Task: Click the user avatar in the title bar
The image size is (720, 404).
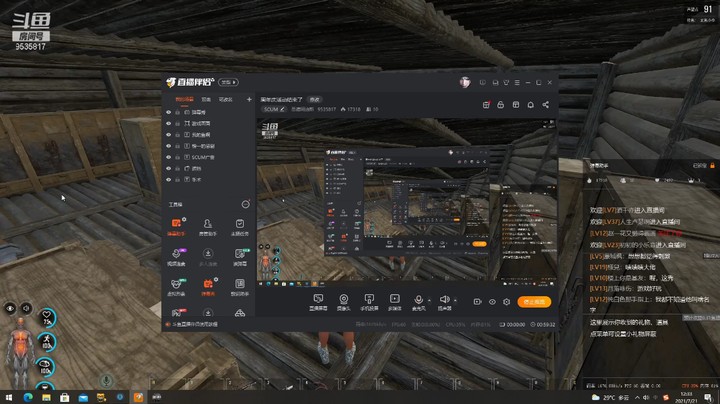Action: [x=465, y=83]
